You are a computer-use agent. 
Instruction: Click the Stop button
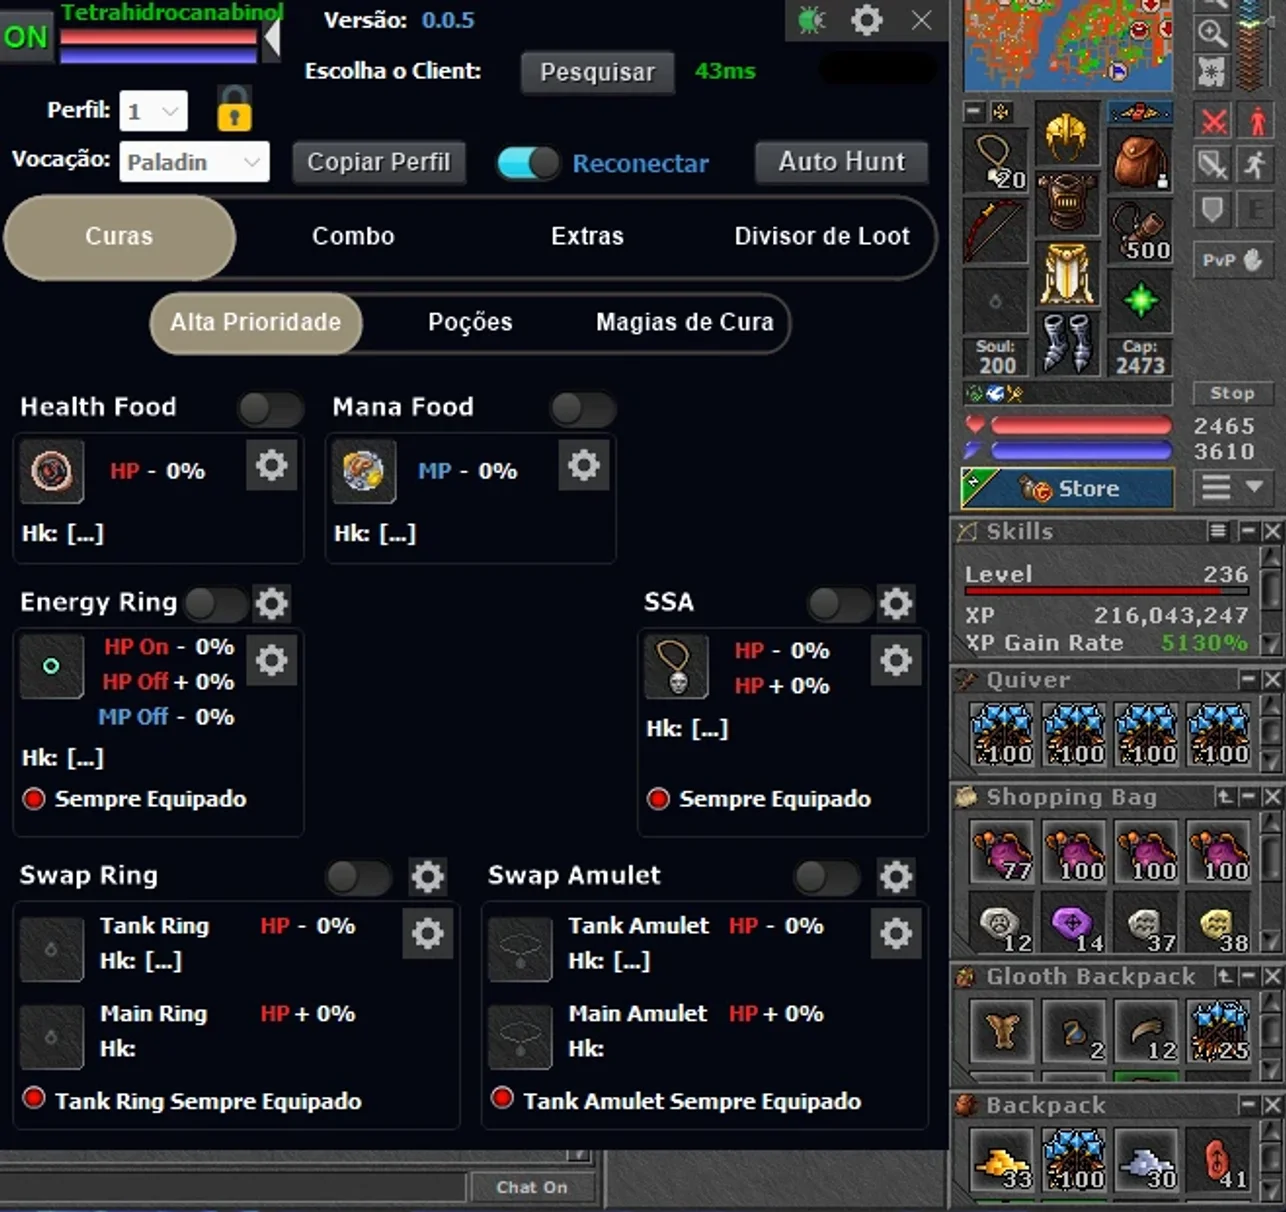pyautogui.click(x=1232, y=393)
